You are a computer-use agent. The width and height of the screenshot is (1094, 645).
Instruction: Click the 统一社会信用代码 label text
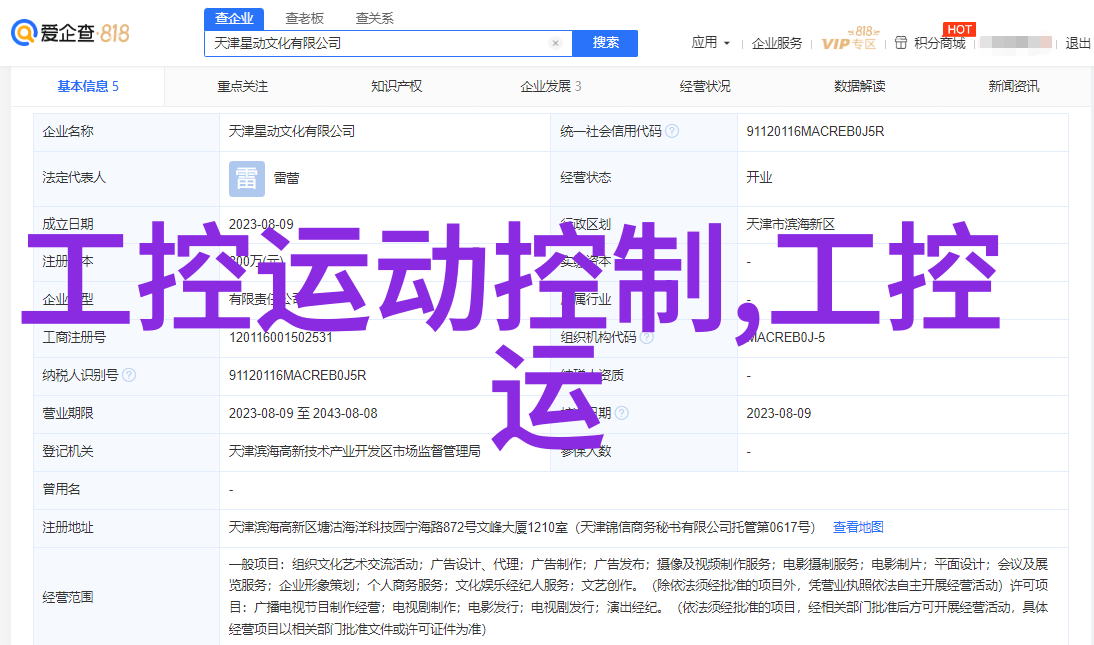(x=610, y=131)
